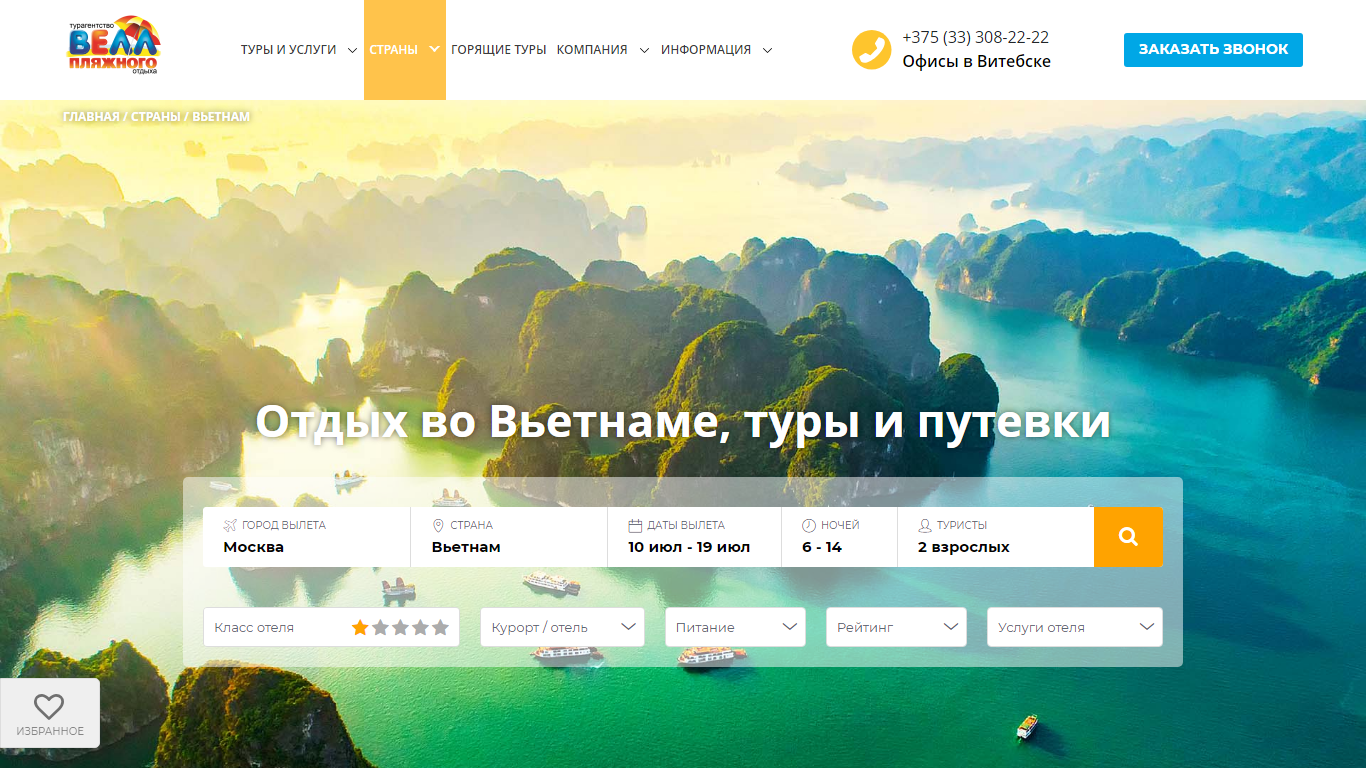Screen dimensions: 1366x768
Task: Set hotel class to one star
Action: [x=360, y=627]
